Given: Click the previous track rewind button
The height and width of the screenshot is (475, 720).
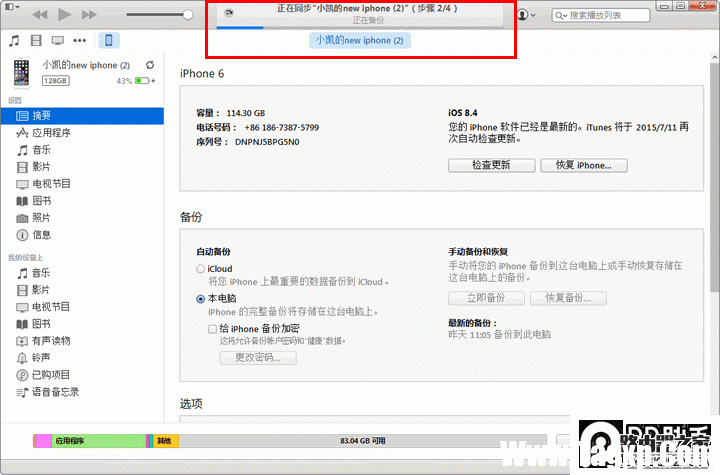Looking at the screenshot, I should click(40, 15).
